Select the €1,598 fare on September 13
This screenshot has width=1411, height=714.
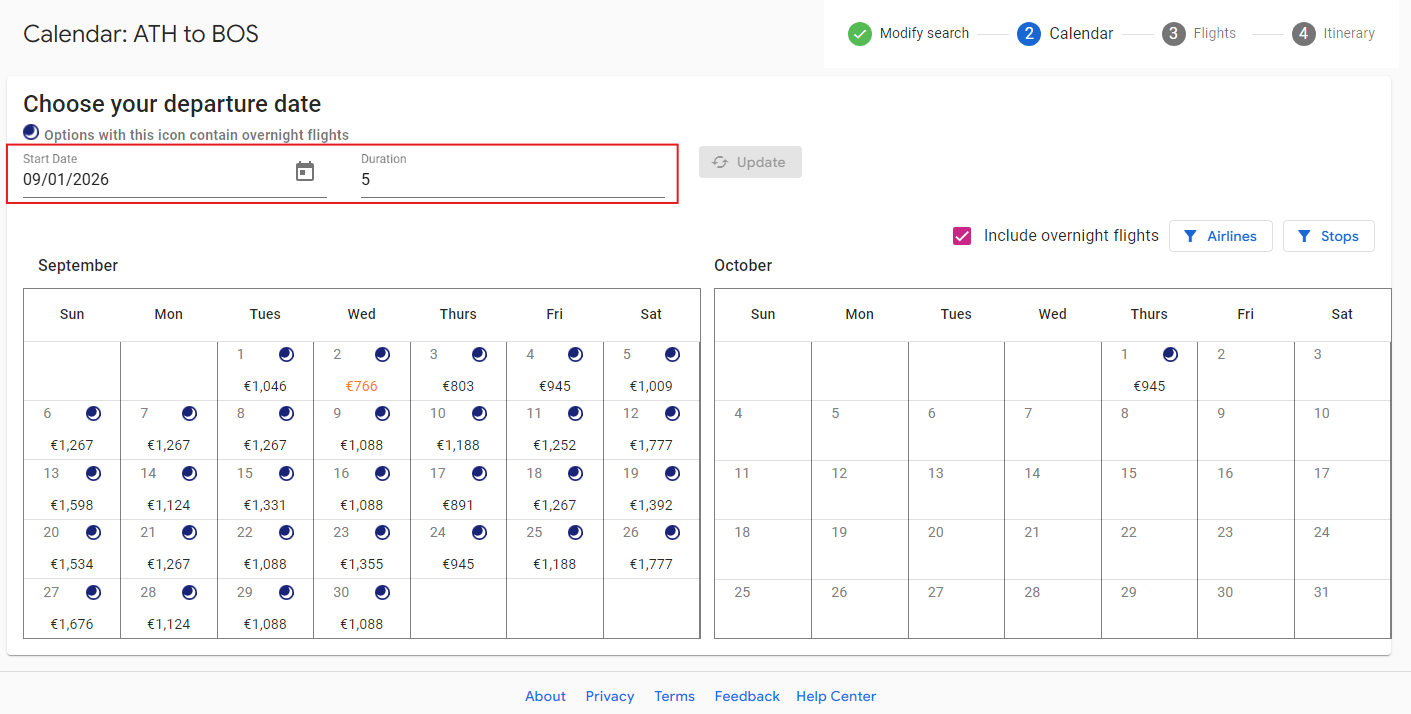(72, 505)
